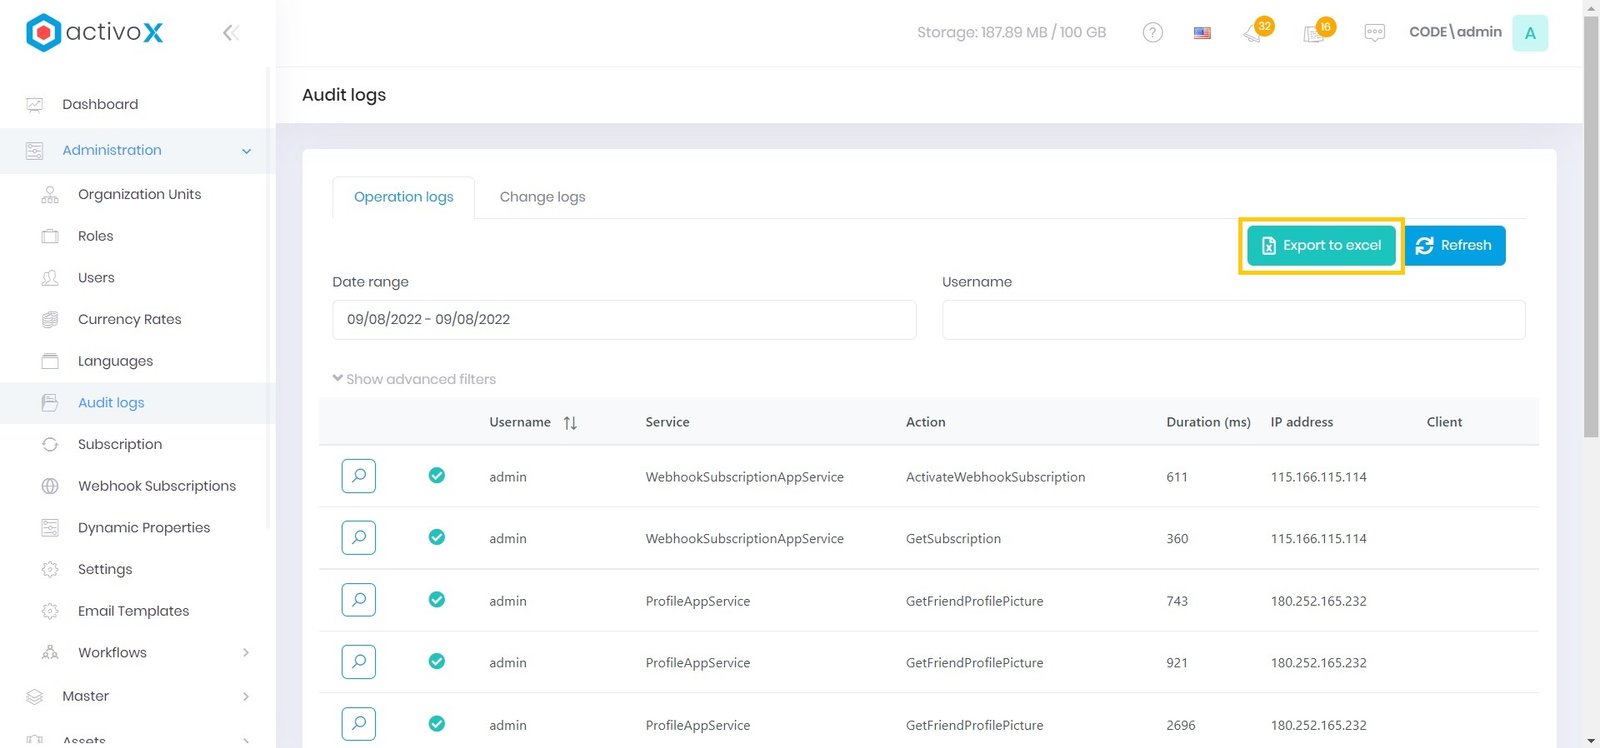1600x748 pixels.
Task: Open notifications bell with 32 badge
Action: (x=1254, y=33)
